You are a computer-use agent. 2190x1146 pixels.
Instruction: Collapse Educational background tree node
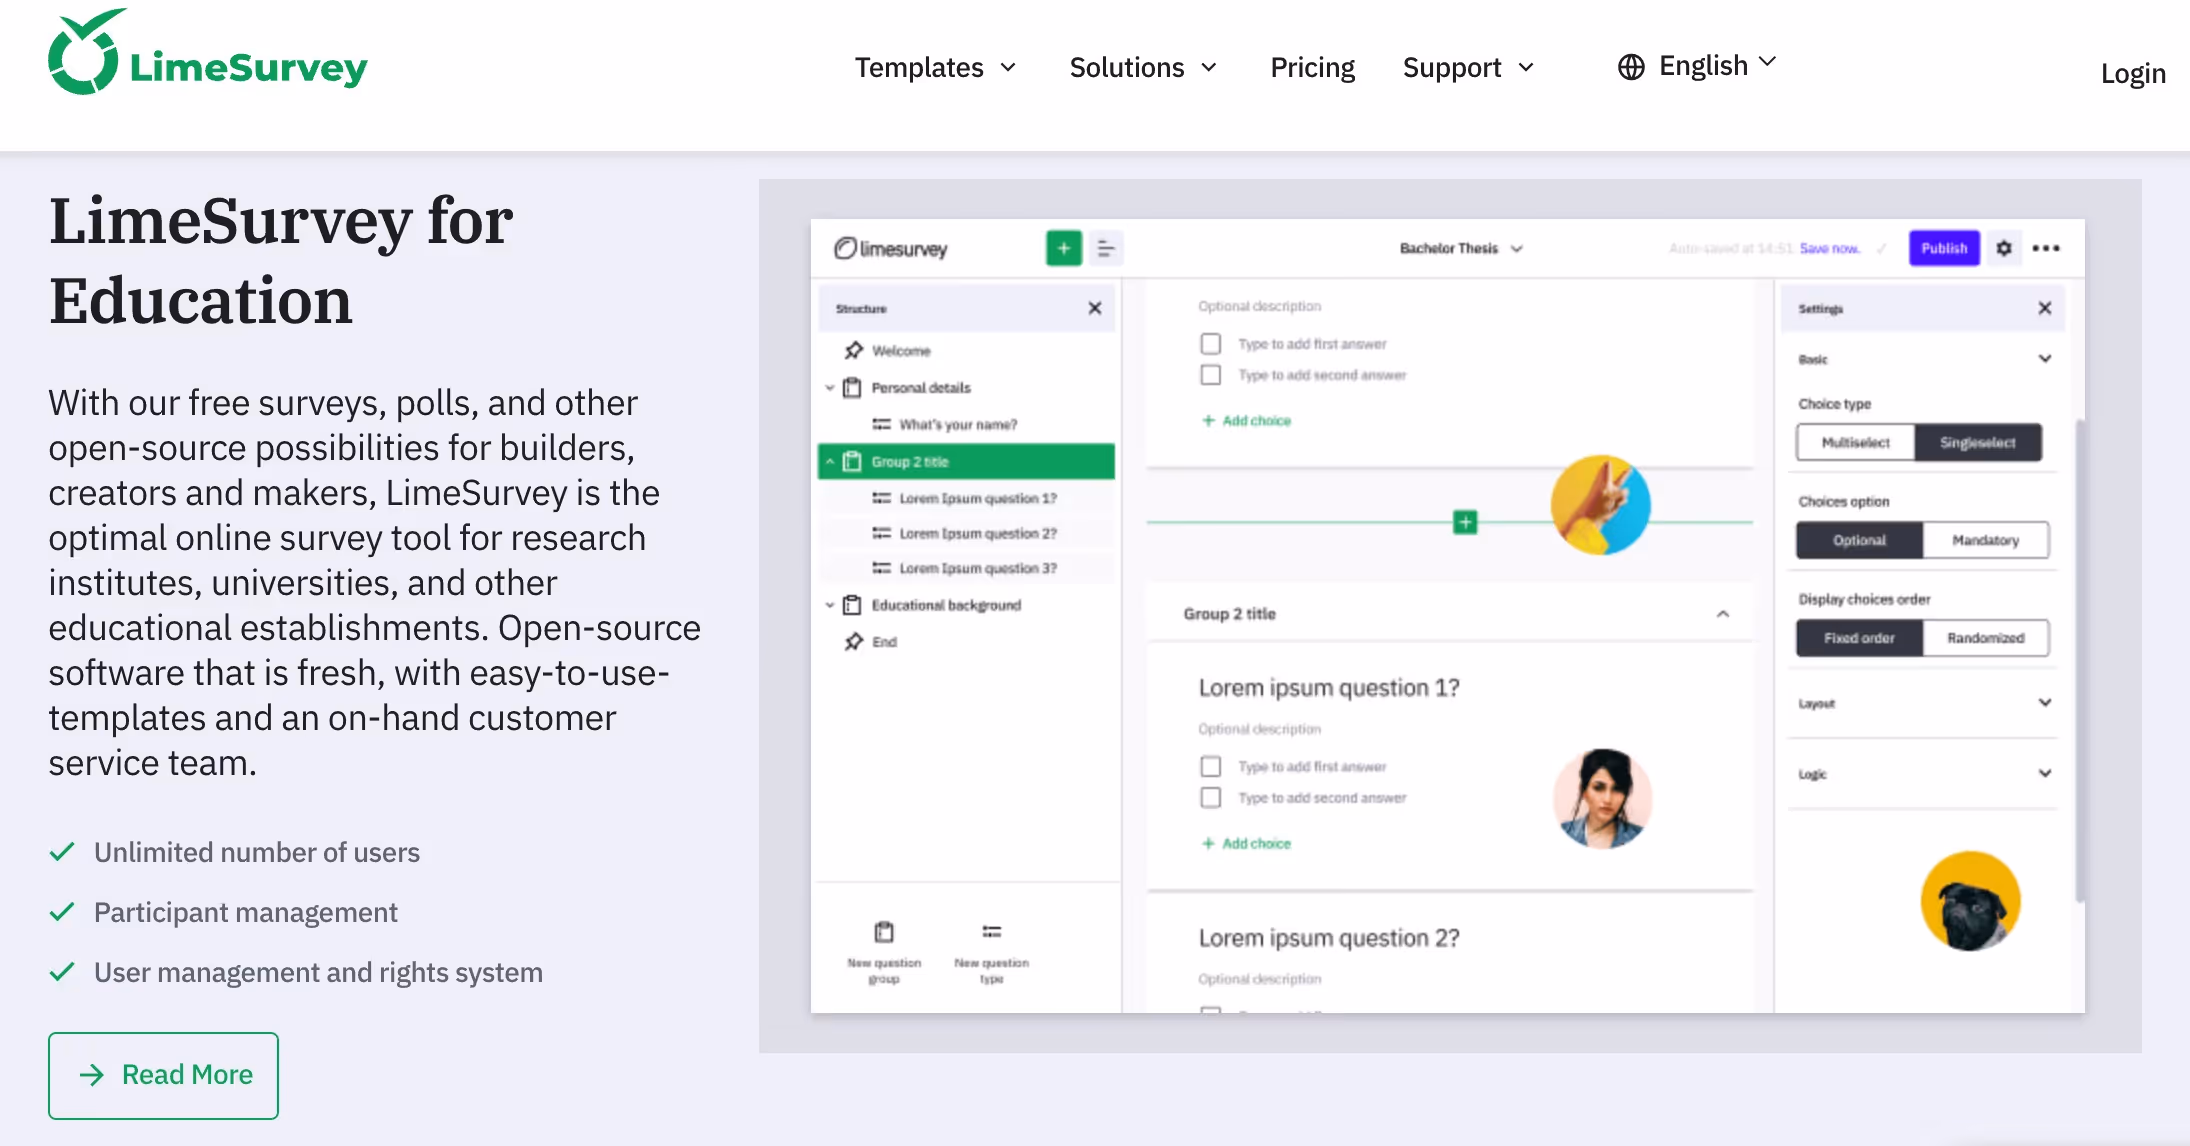coord(829,604)
